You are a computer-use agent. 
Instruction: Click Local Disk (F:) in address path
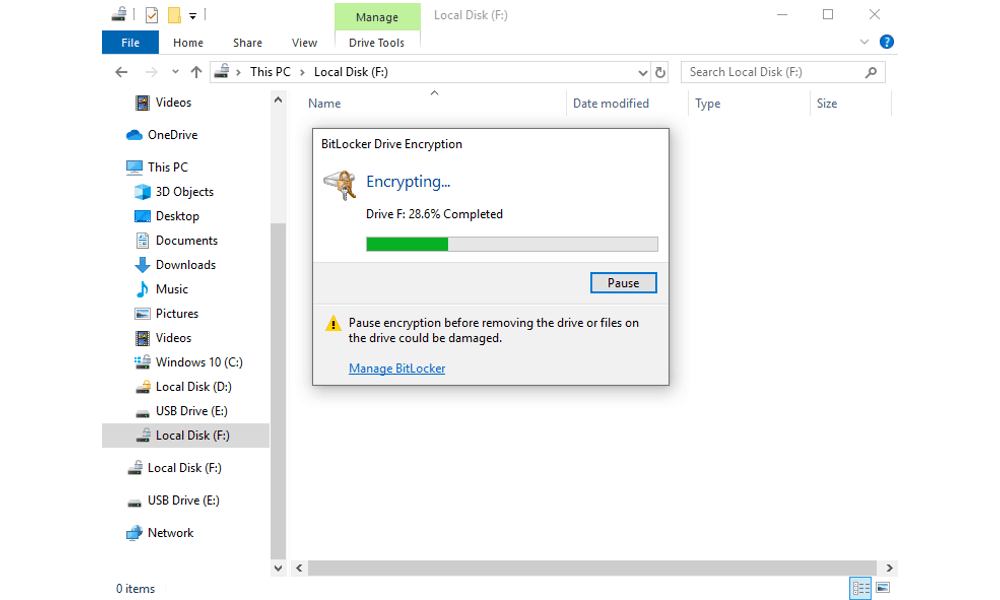(x=351, y=72)
